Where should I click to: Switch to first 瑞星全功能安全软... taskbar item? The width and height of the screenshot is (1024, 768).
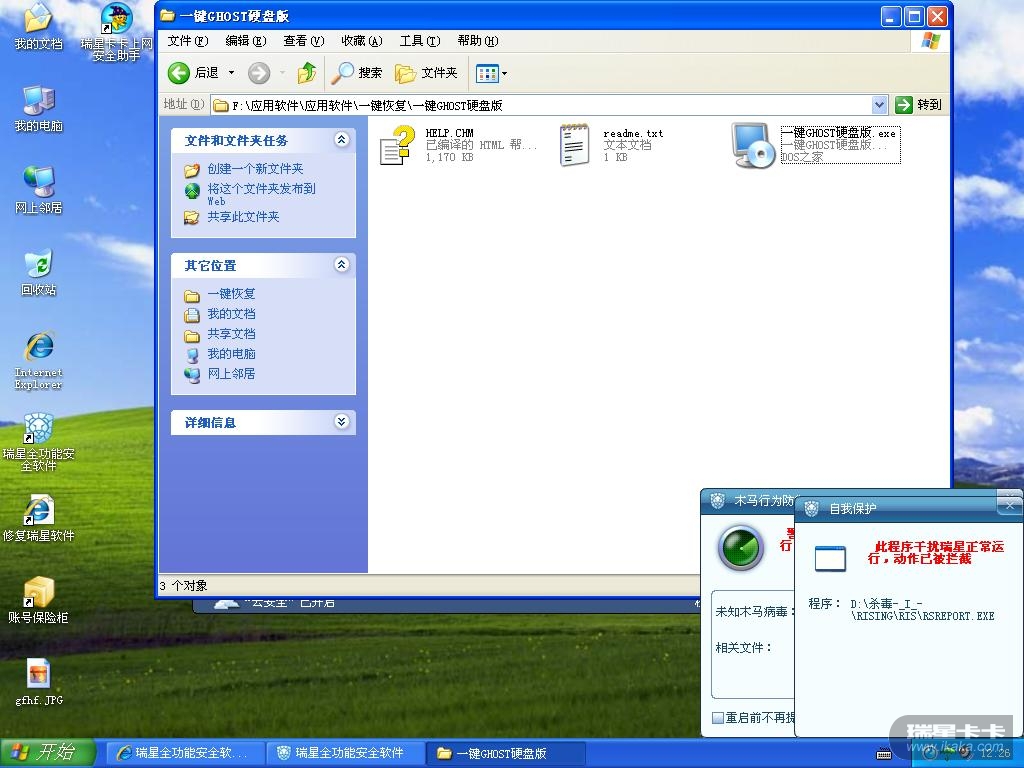(184, 753)
